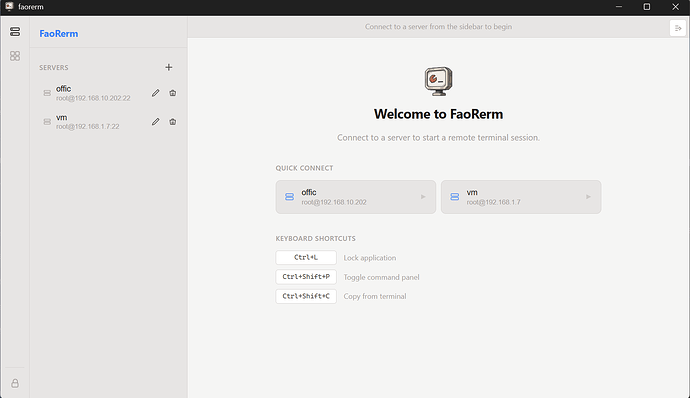Close the faorerm window
This screenshot has height=398, width=690.
675,7
